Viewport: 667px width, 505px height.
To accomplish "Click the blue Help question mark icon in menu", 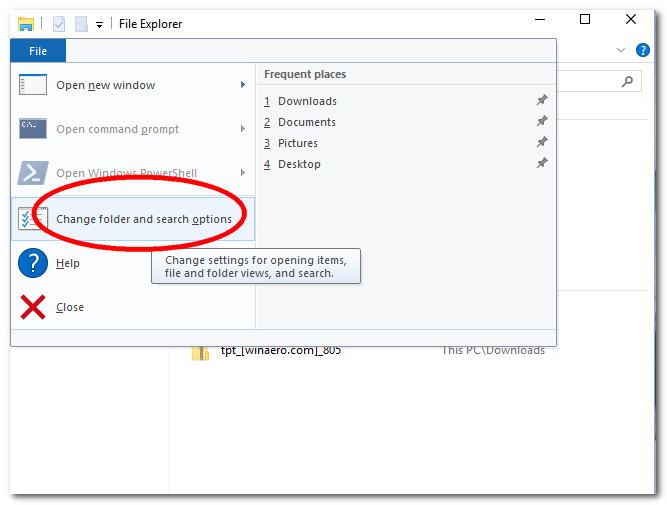I will click(x=33, y=263).
